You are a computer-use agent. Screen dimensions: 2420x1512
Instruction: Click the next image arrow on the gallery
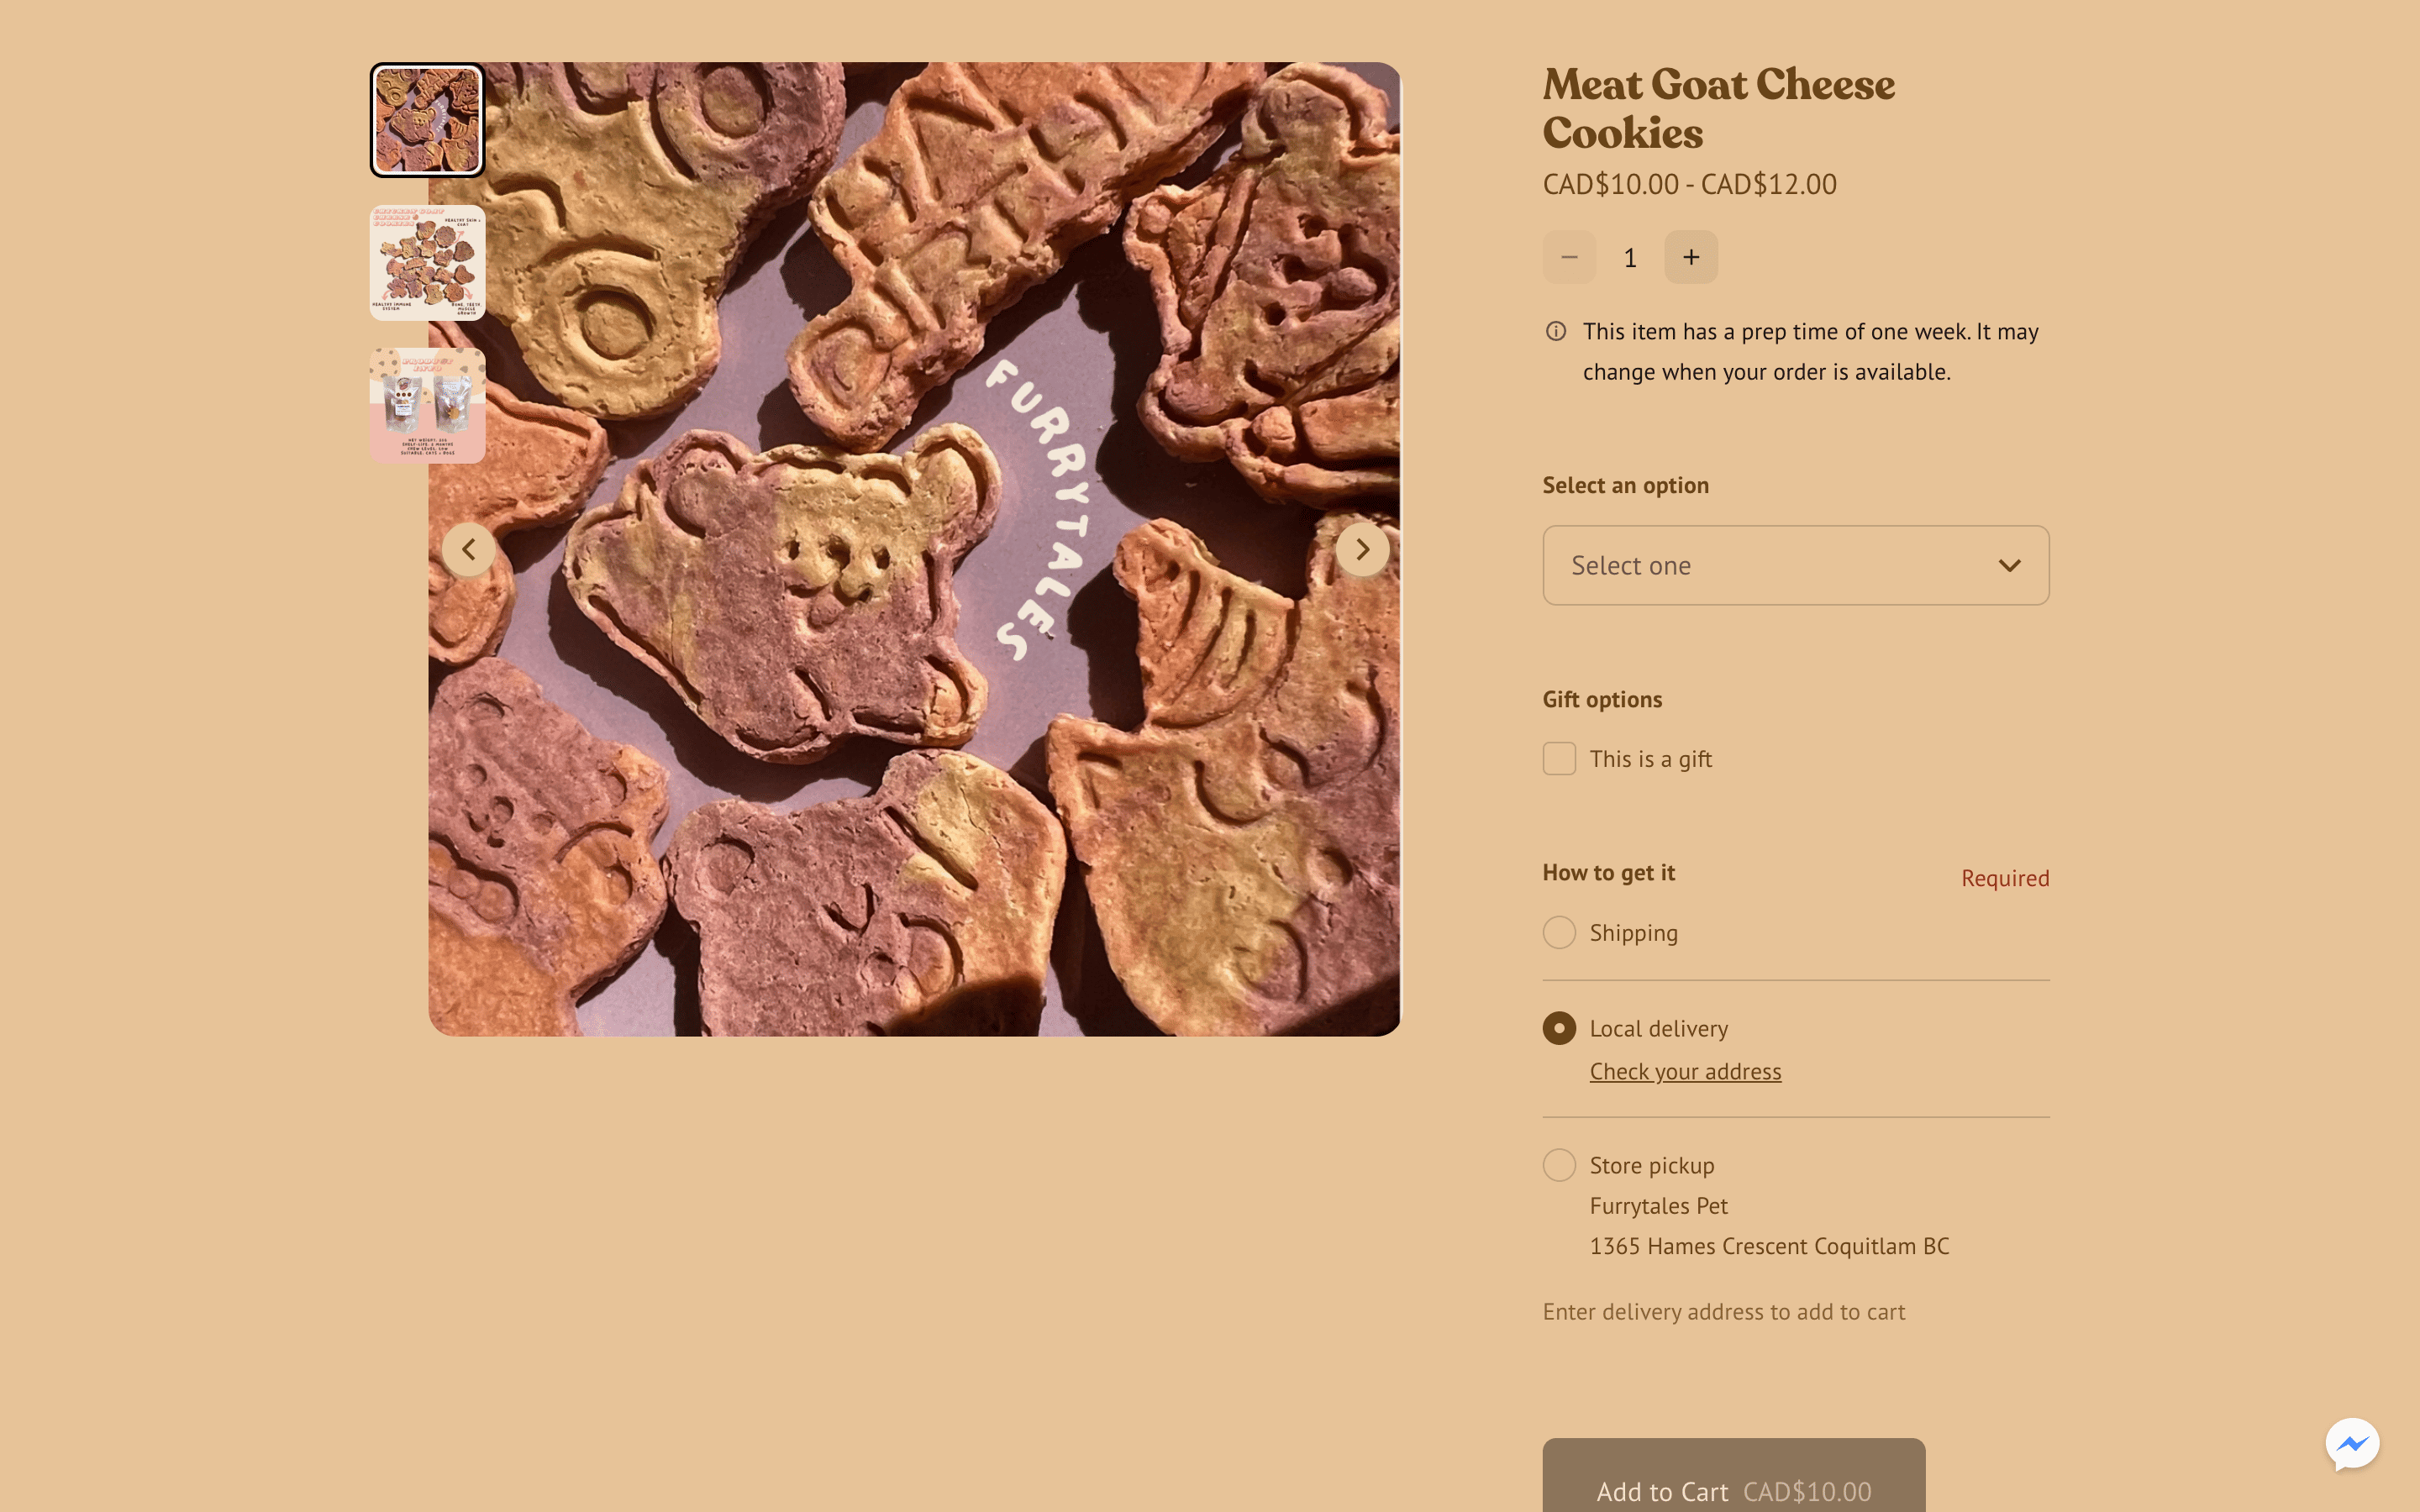tap(1362, 549)
